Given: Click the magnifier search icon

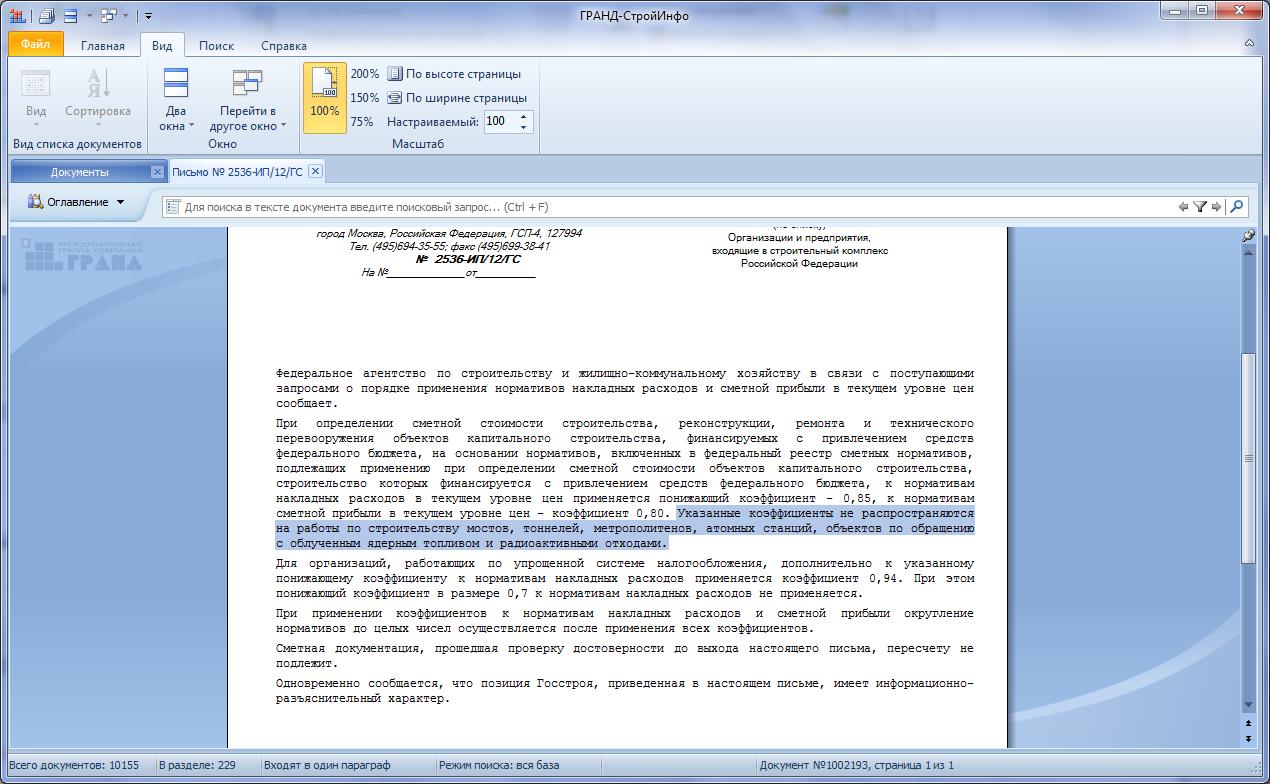Looking at the screenshot, I should [x=1237, y=207].
